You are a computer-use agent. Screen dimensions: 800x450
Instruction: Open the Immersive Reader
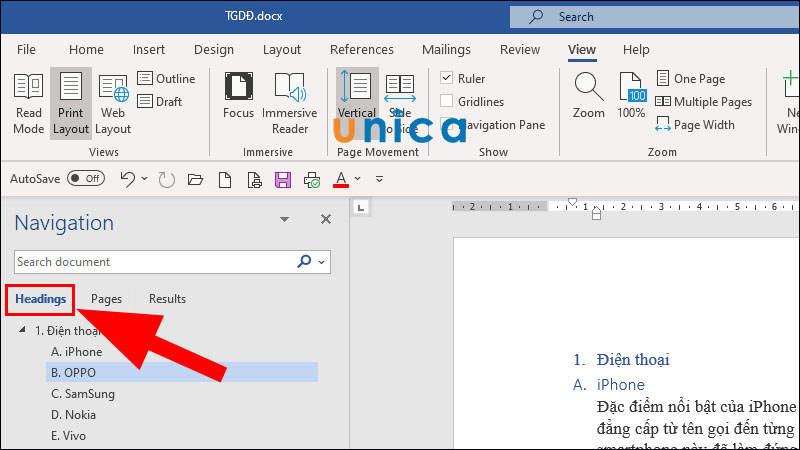pyautogui.click(x=290, y=103)
